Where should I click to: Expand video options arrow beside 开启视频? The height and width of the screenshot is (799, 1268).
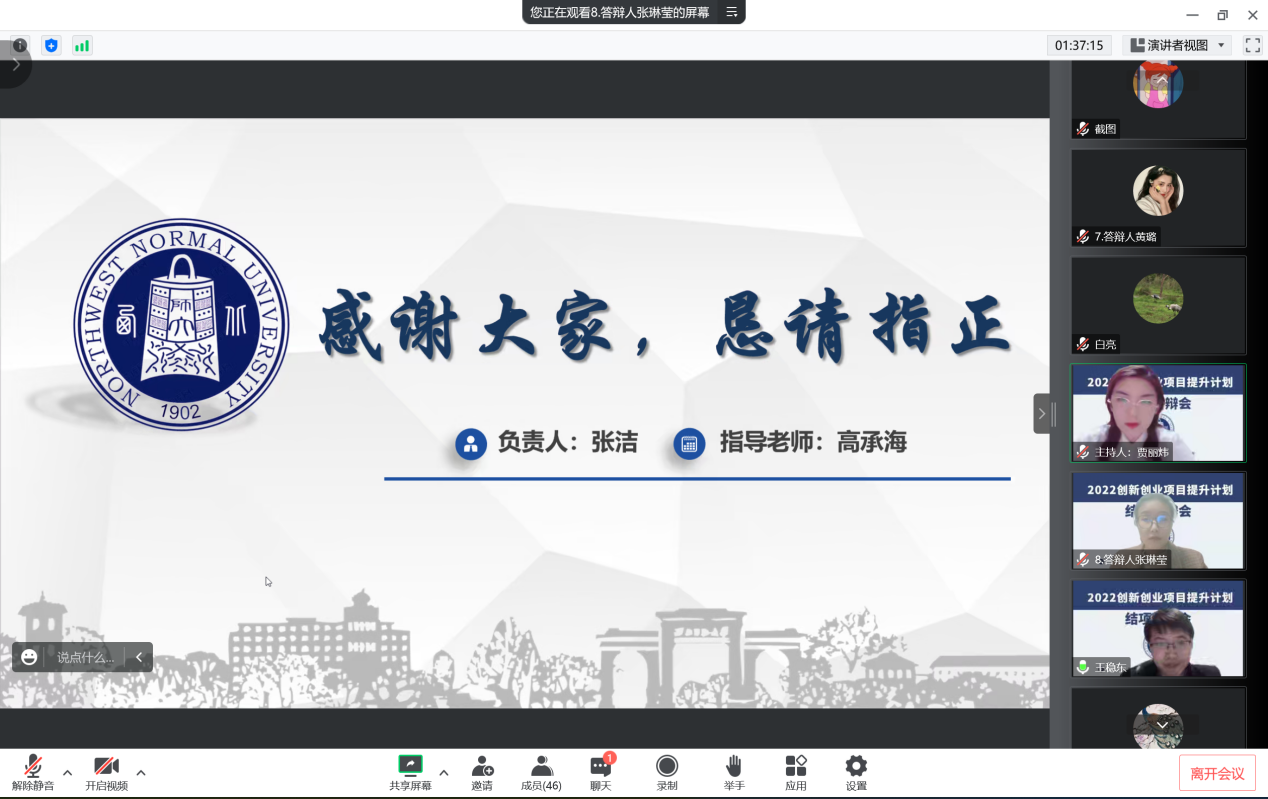pyautogui.click(x=141, y=772)
